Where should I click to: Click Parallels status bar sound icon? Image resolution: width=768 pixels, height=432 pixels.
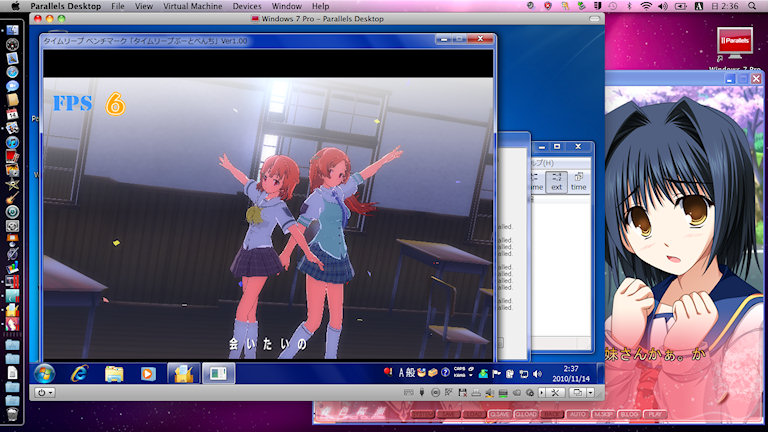(489, 393)
